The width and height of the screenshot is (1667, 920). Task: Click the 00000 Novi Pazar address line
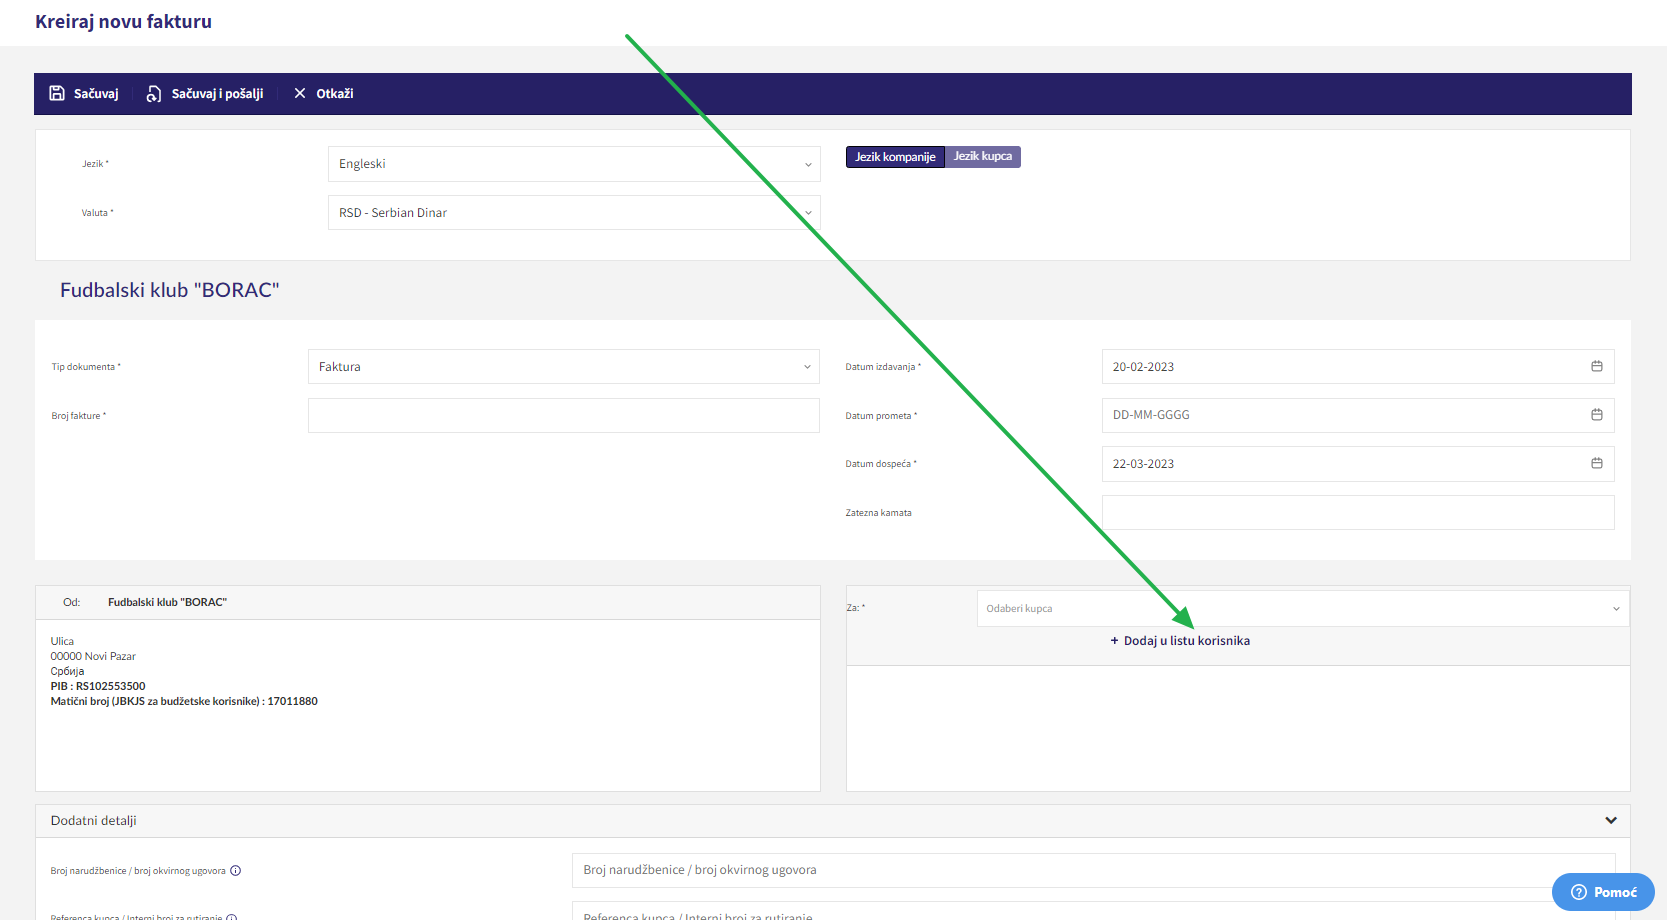[x=93, y=656]
